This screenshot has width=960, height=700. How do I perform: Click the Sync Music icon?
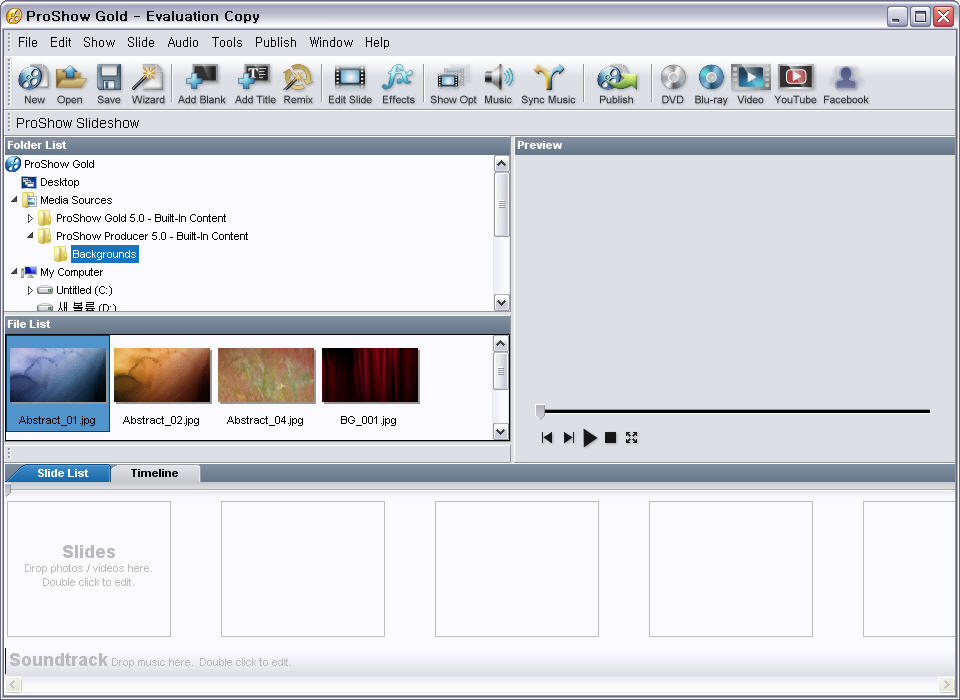click(548, 84)
